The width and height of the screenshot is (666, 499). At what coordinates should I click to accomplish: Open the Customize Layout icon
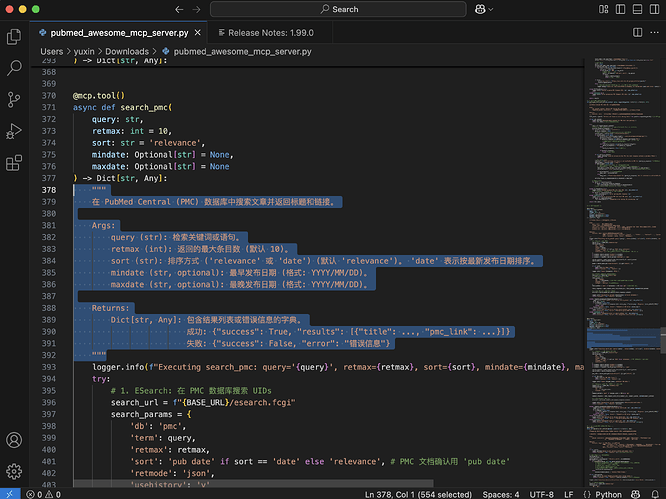[x=604, y=9]
